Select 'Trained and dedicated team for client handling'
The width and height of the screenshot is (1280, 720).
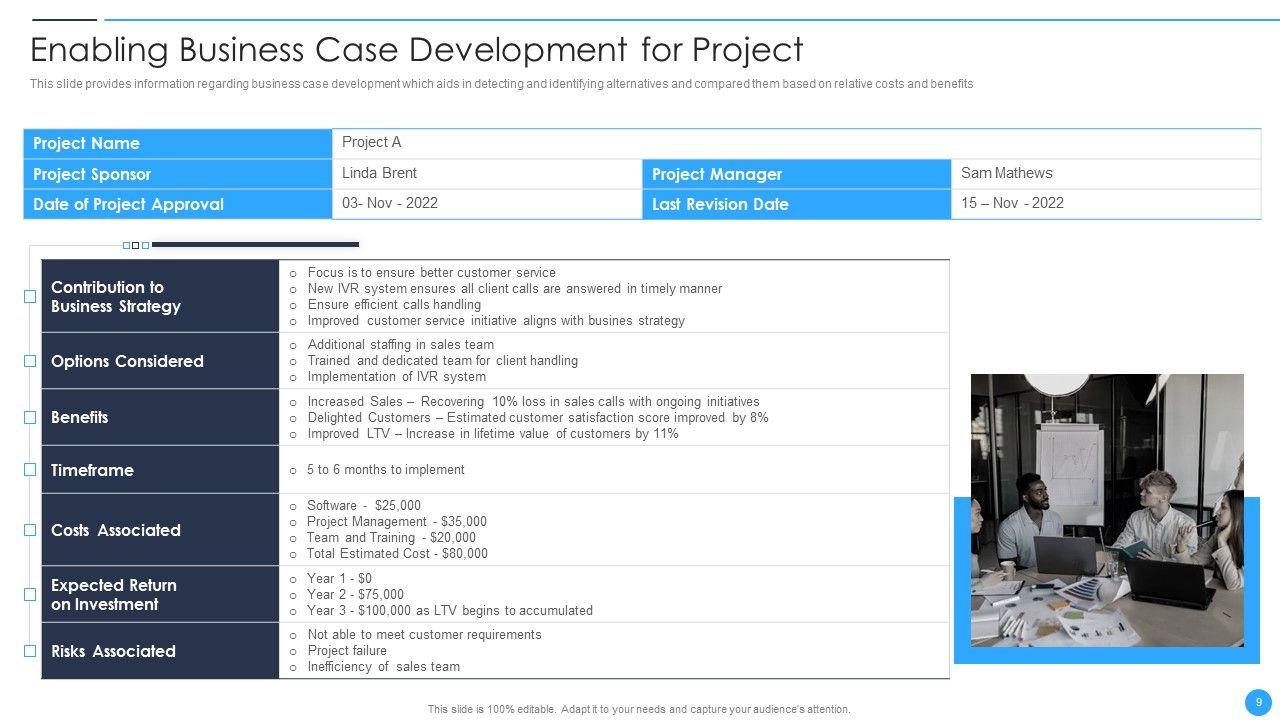pos(442,361)
